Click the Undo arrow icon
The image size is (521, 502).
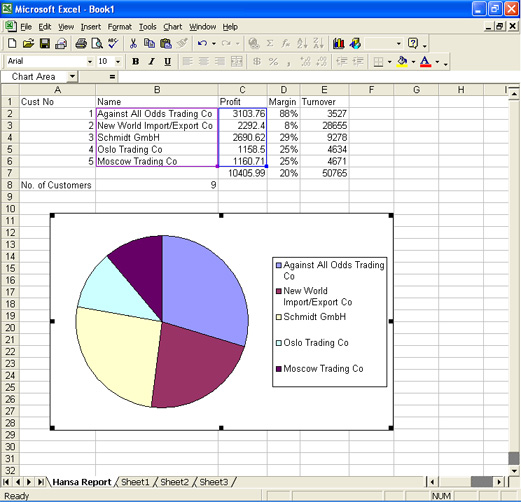point(202,43)
